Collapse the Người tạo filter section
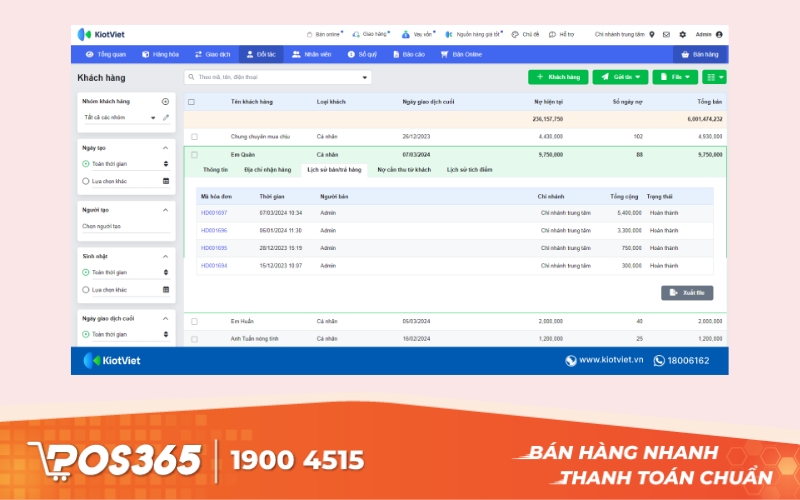The image size is (800, 500). (165, 210)
